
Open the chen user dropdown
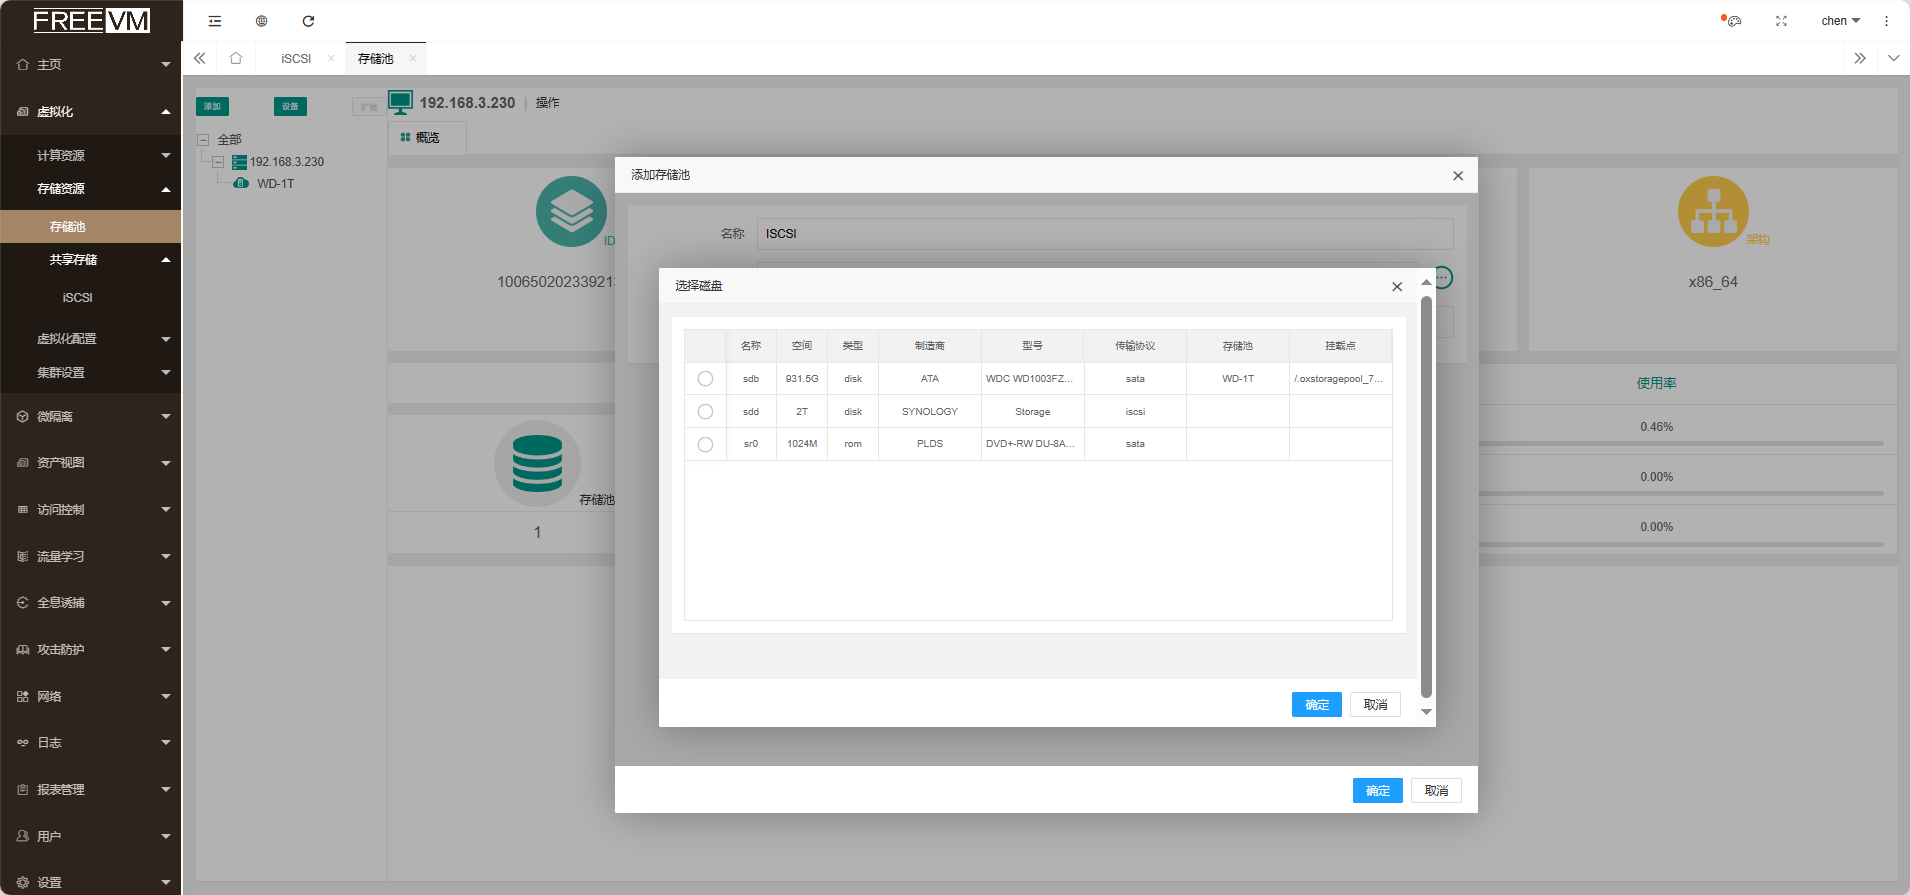(1840, 21)
